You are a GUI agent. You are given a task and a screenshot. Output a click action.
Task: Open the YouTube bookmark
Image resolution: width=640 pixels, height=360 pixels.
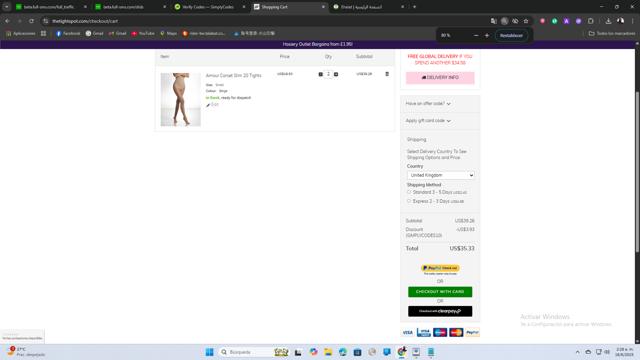pyautogui.click(x=143, y=33)
